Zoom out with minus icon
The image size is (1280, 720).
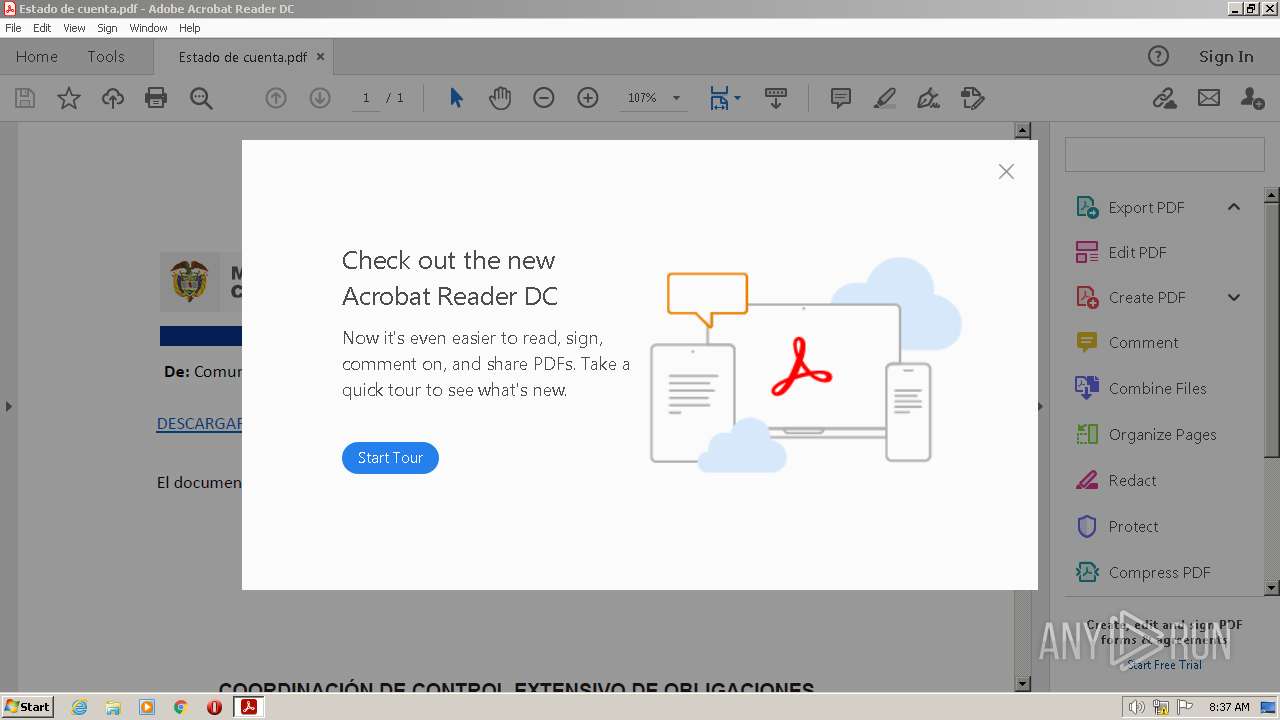click(544, 98)
